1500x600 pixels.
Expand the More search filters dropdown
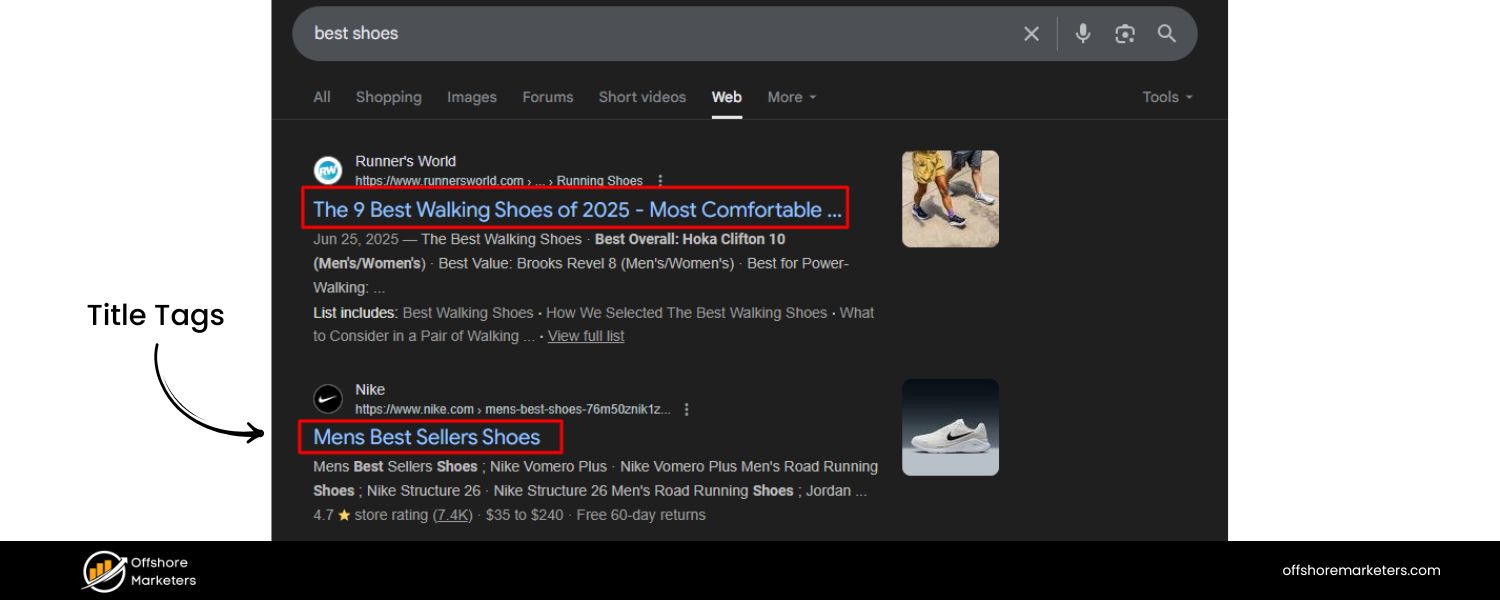pyautogui.click(x=791, y=97)
